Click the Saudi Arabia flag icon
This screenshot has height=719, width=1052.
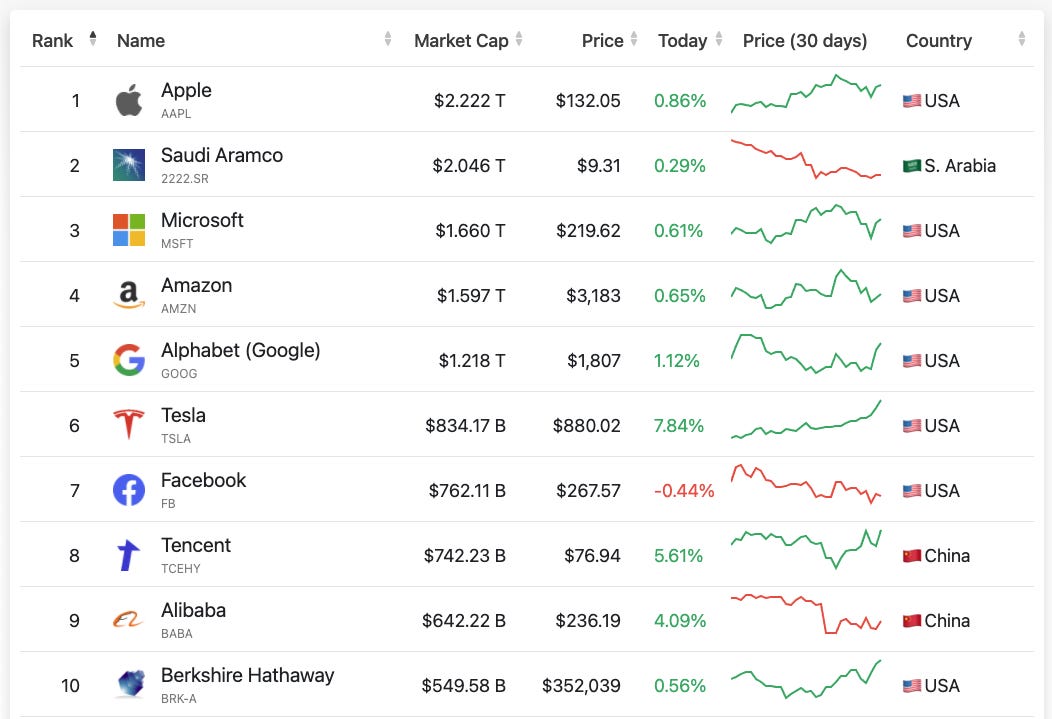(912, 166)
